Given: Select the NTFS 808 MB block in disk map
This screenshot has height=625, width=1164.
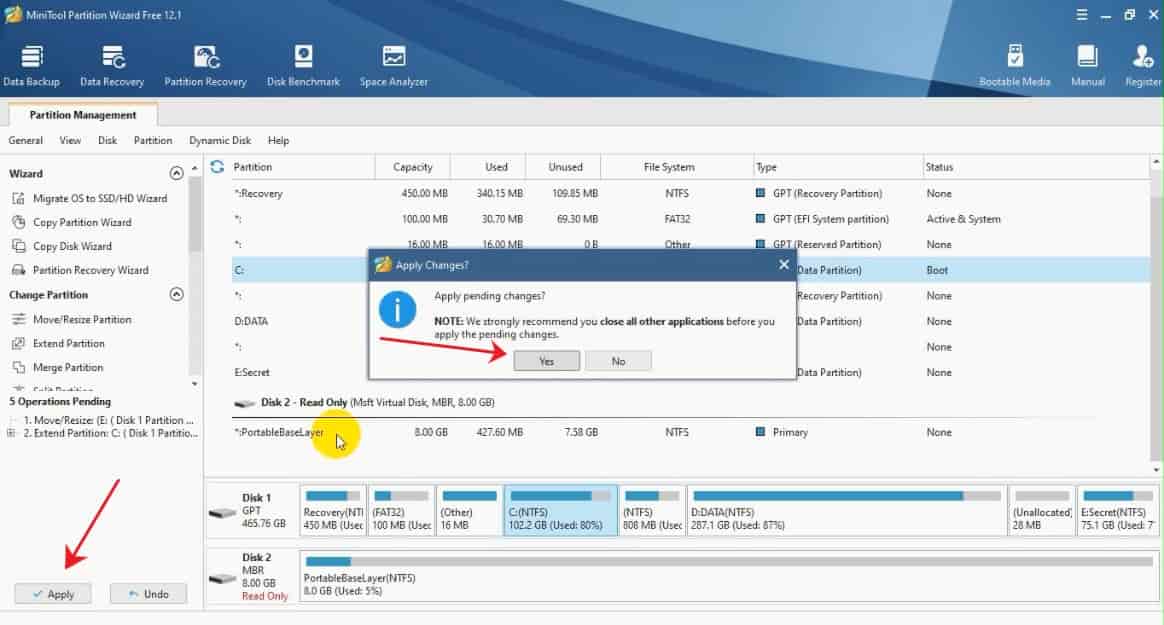Looking at the screenshot, I should 652,511.
